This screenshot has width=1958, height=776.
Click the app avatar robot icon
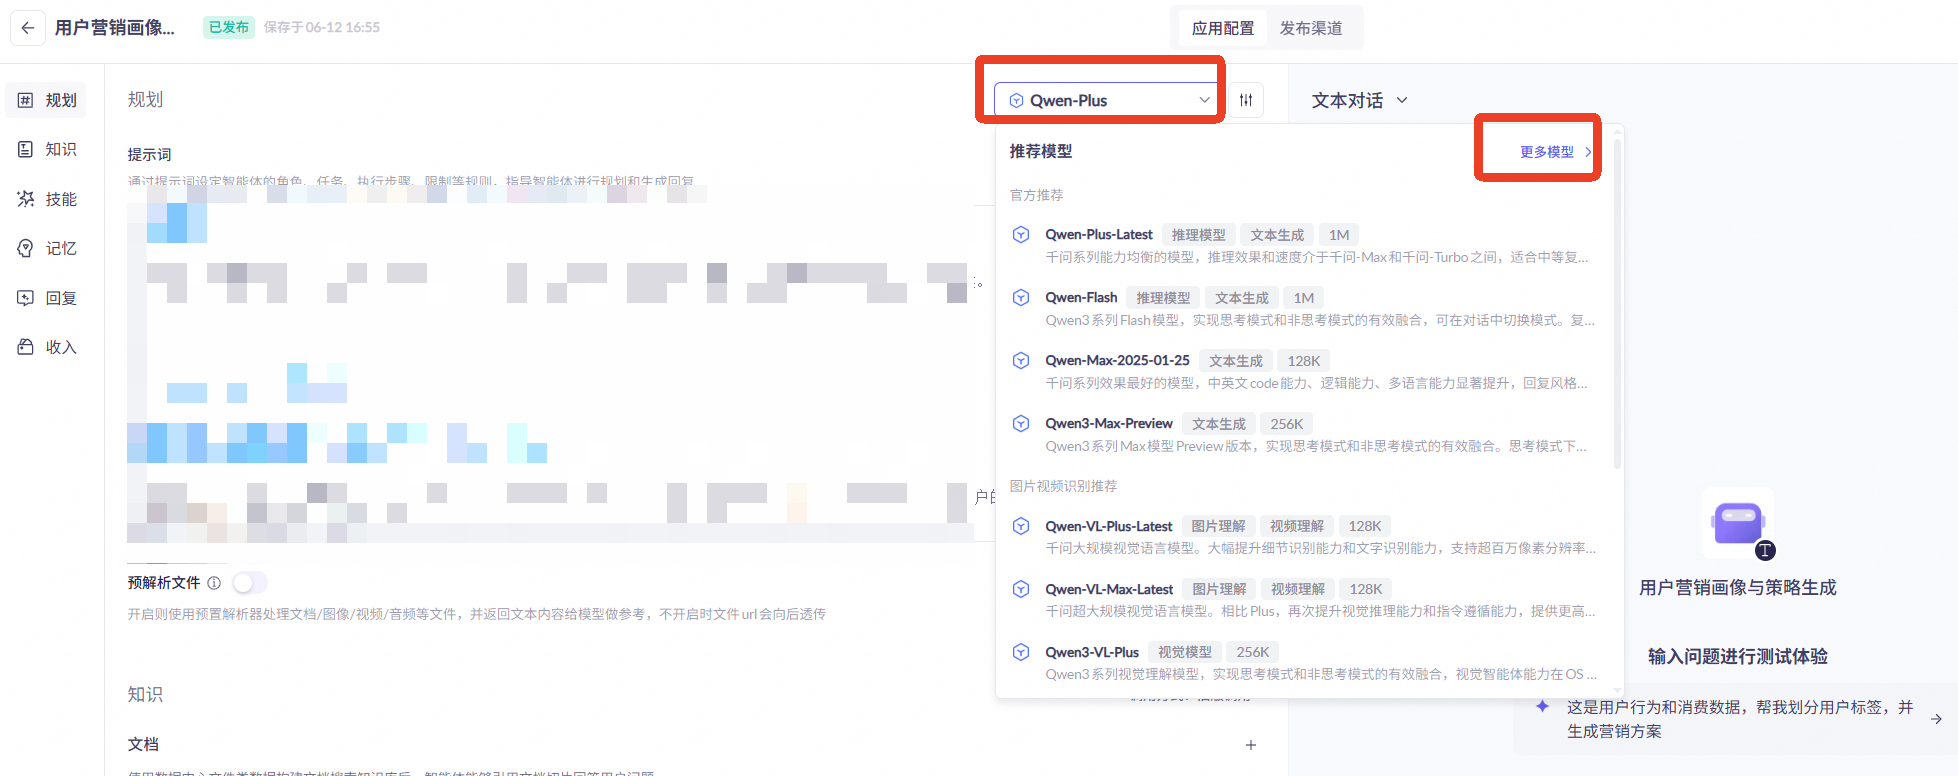coord(1738,523)
